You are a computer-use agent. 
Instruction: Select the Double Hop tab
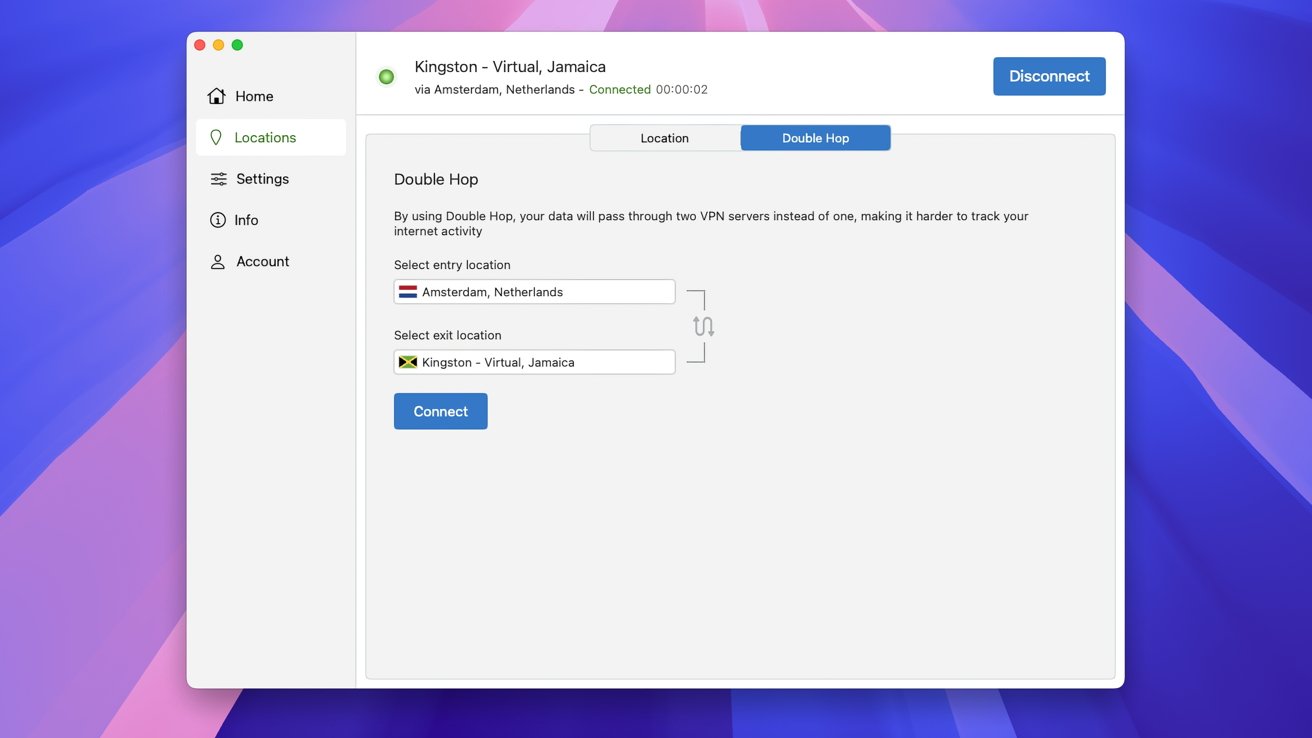(x=815, y=138)
